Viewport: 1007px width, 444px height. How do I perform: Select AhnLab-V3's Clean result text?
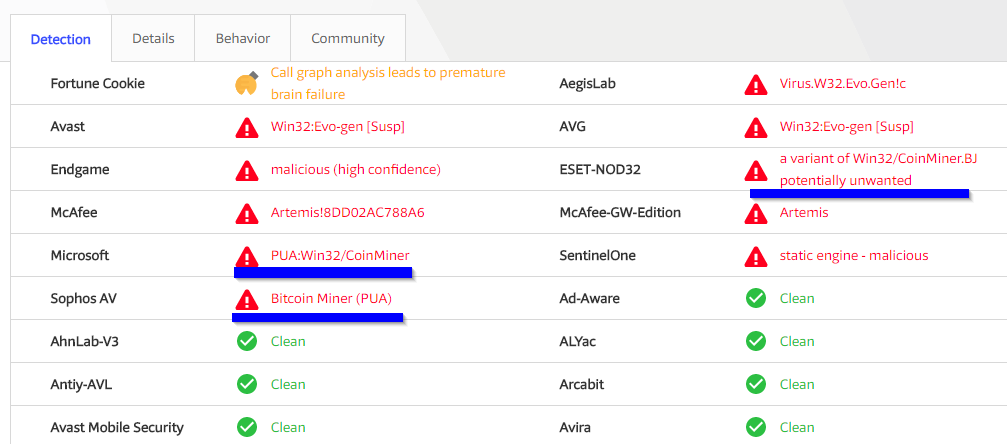(x=288, y=342)
